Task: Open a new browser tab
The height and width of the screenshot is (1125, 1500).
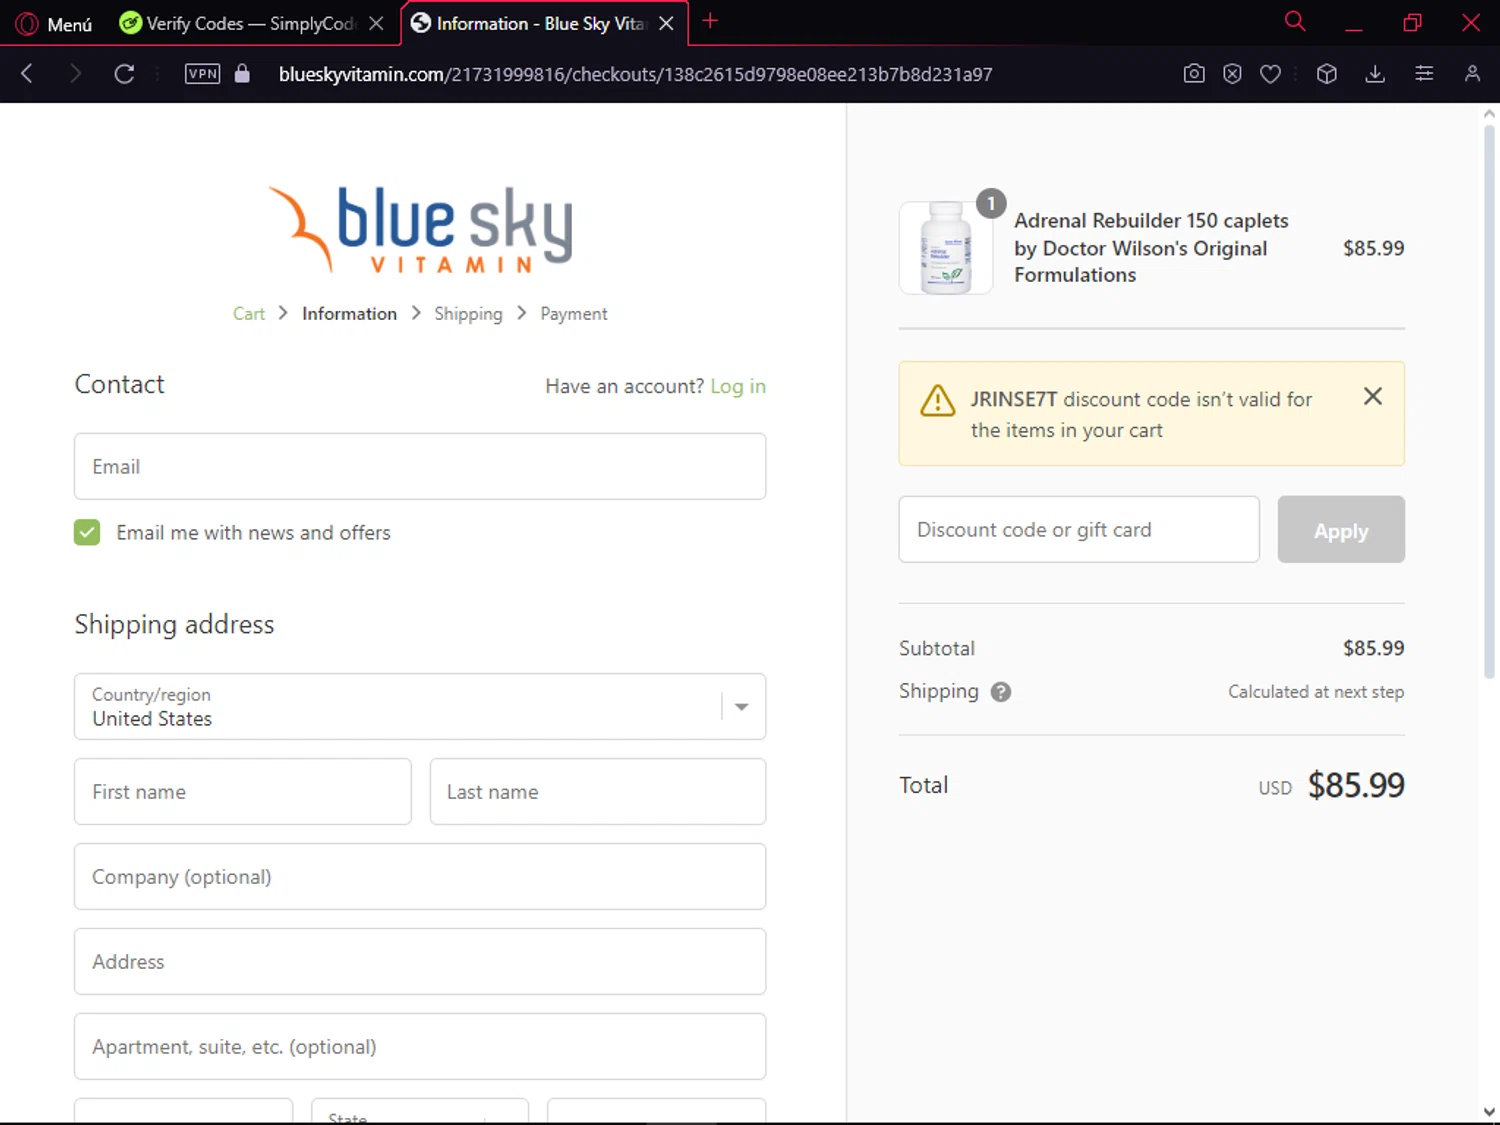Action: tap(710, 21)
